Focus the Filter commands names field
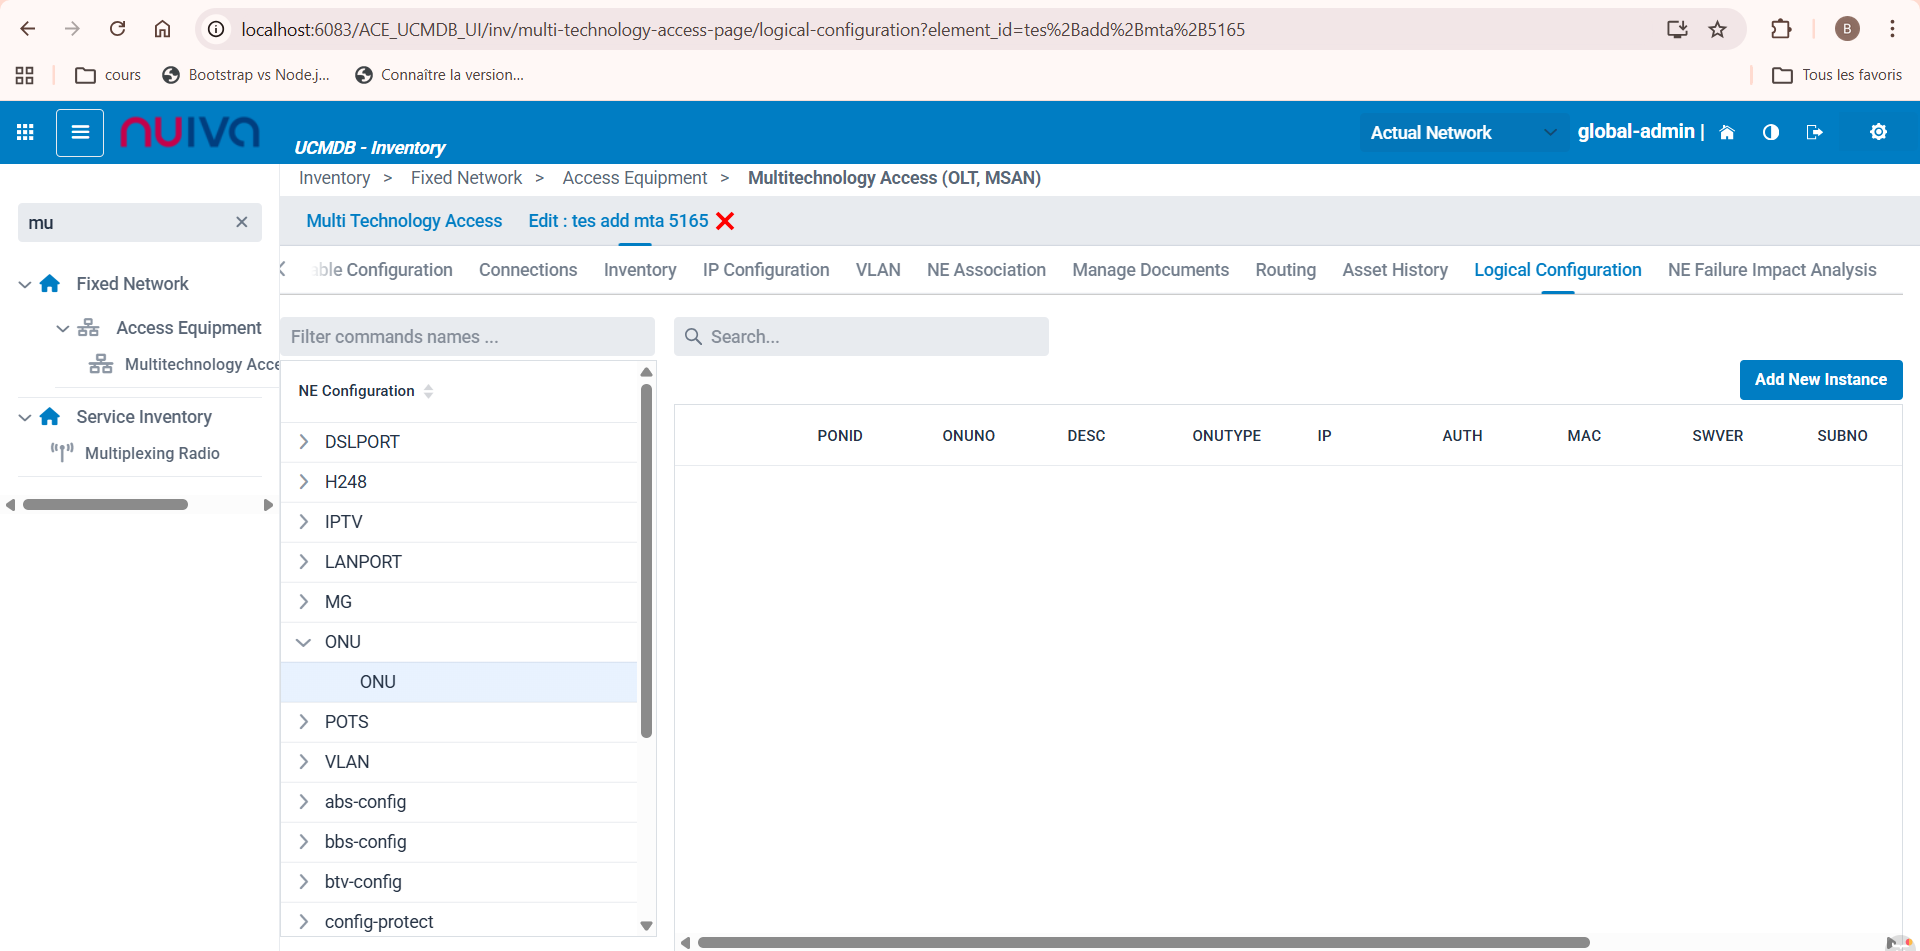1920x951 pixels. pos(467,337)
